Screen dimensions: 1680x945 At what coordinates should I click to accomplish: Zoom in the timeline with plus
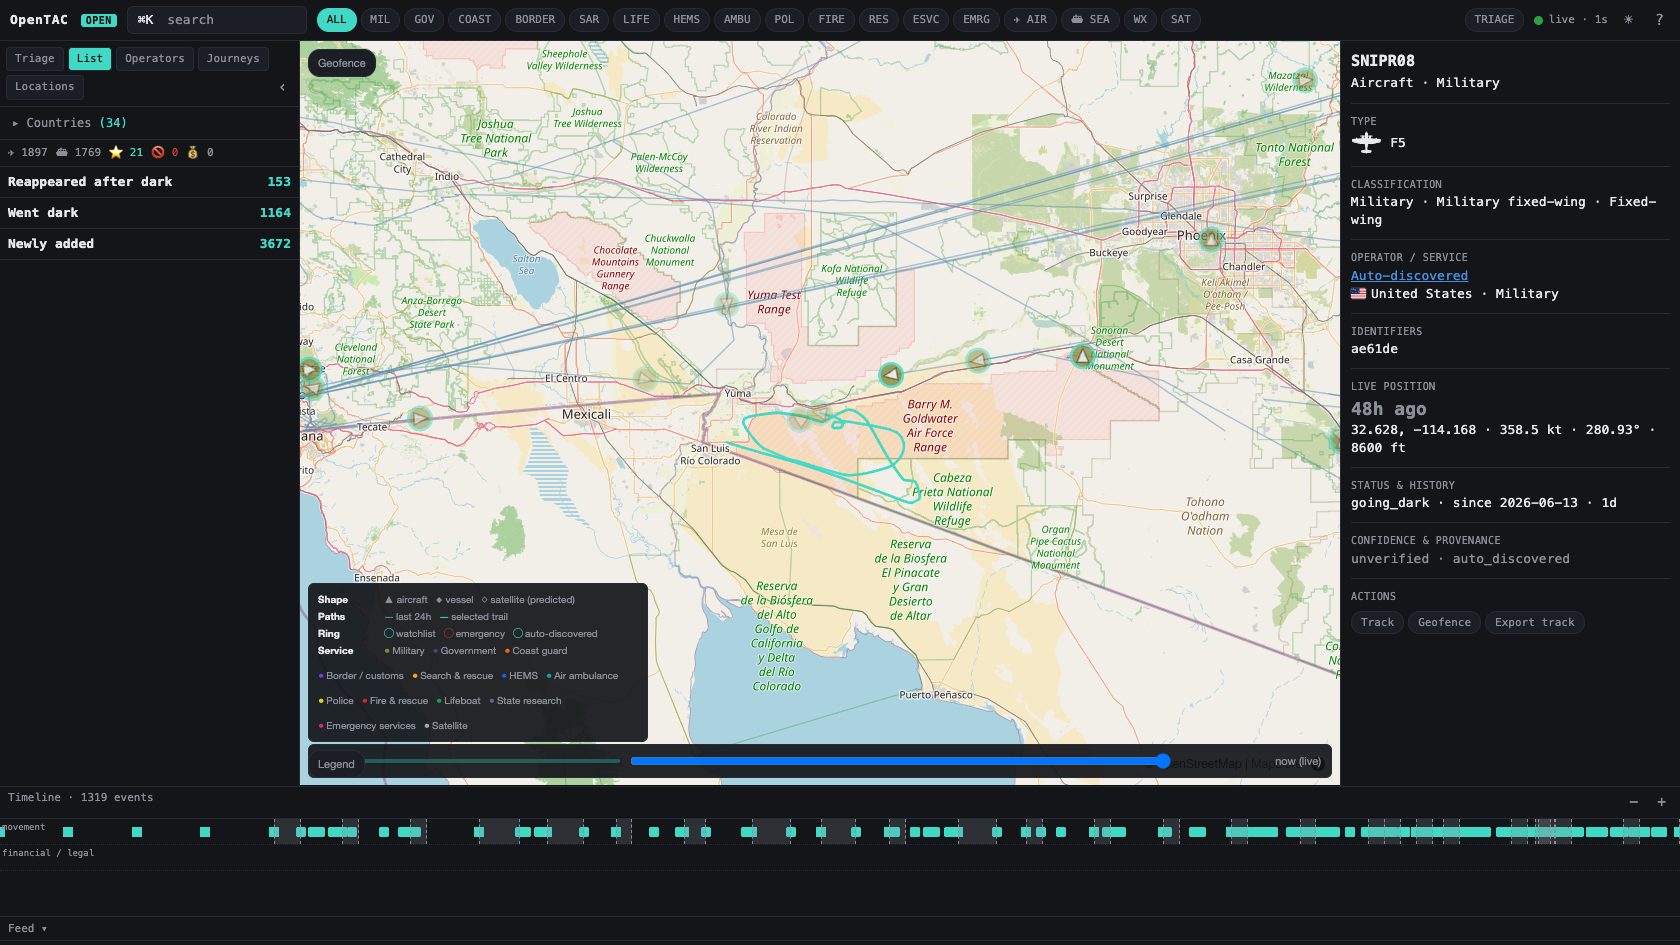coord(1661,801)
